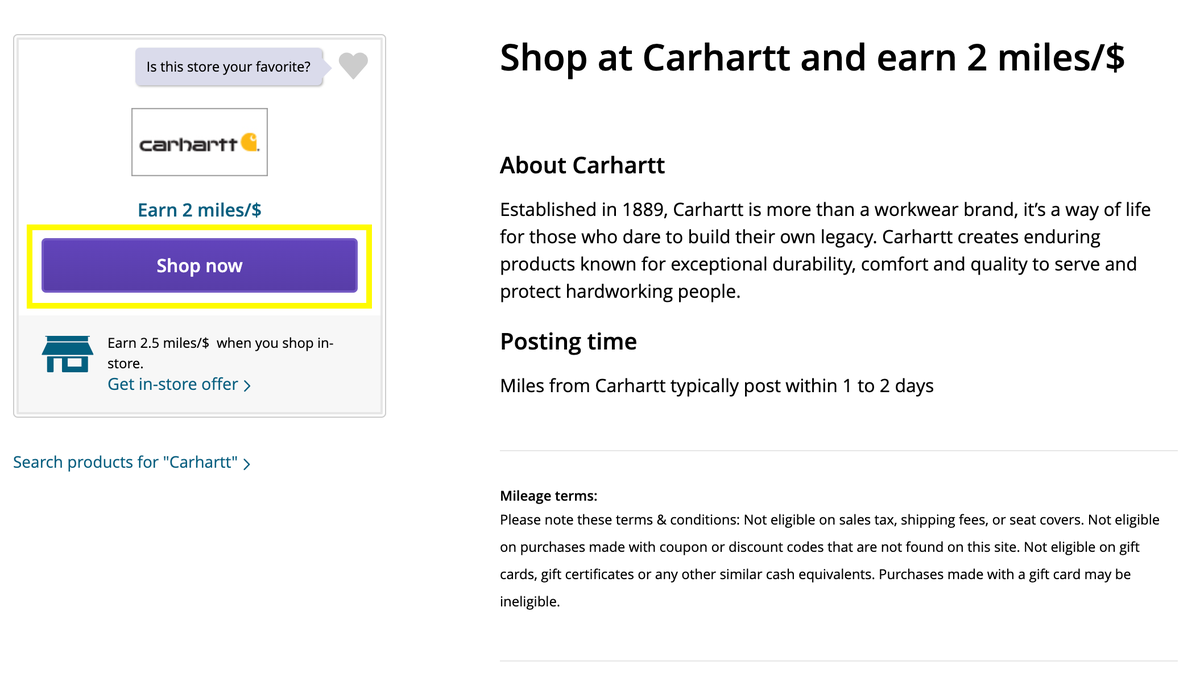
Task: Open Search products for "Carhartt" link
Action: (x=125, y=462)
